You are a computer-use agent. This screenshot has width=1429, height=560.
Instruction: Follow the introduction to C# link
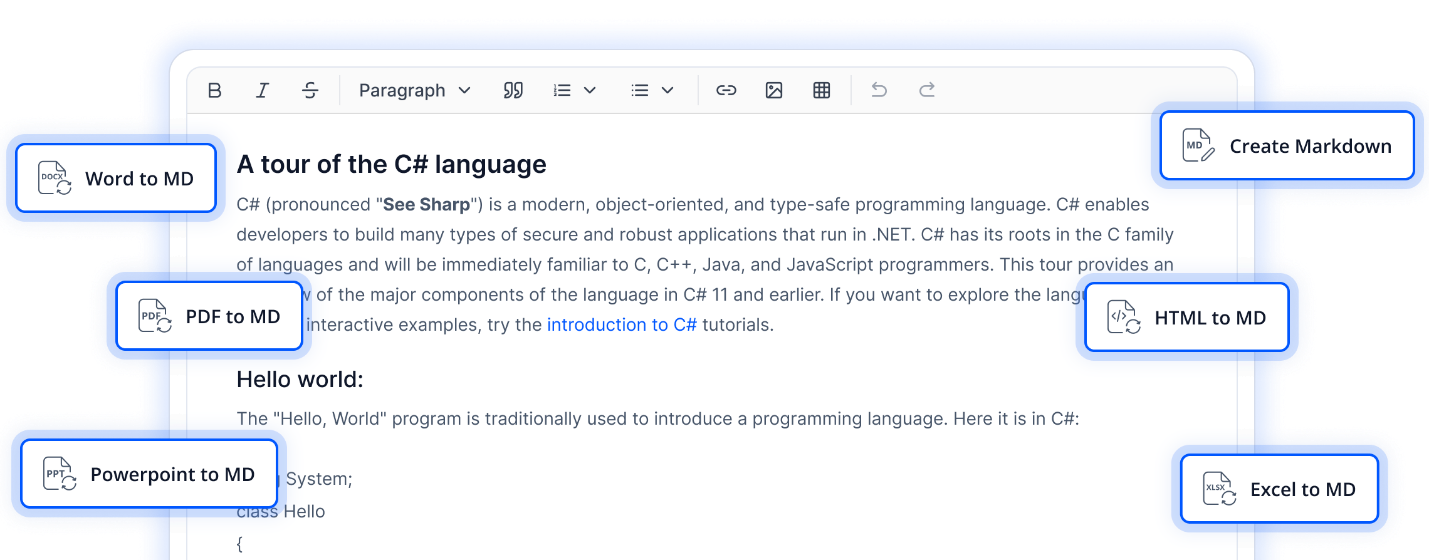pyautogui.click(x=622, y=325)
